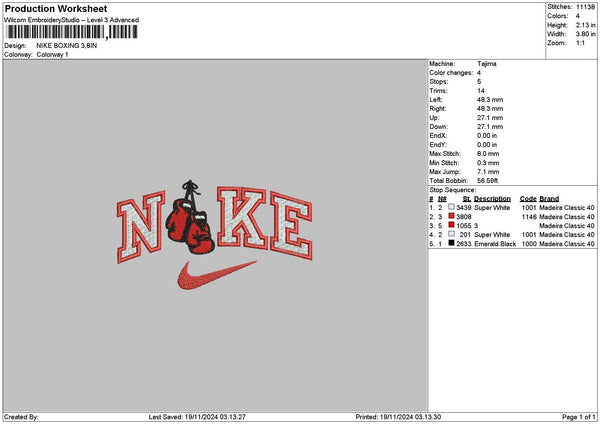Click the Page 1 of 1 indicator

click(x=579, y=417)
